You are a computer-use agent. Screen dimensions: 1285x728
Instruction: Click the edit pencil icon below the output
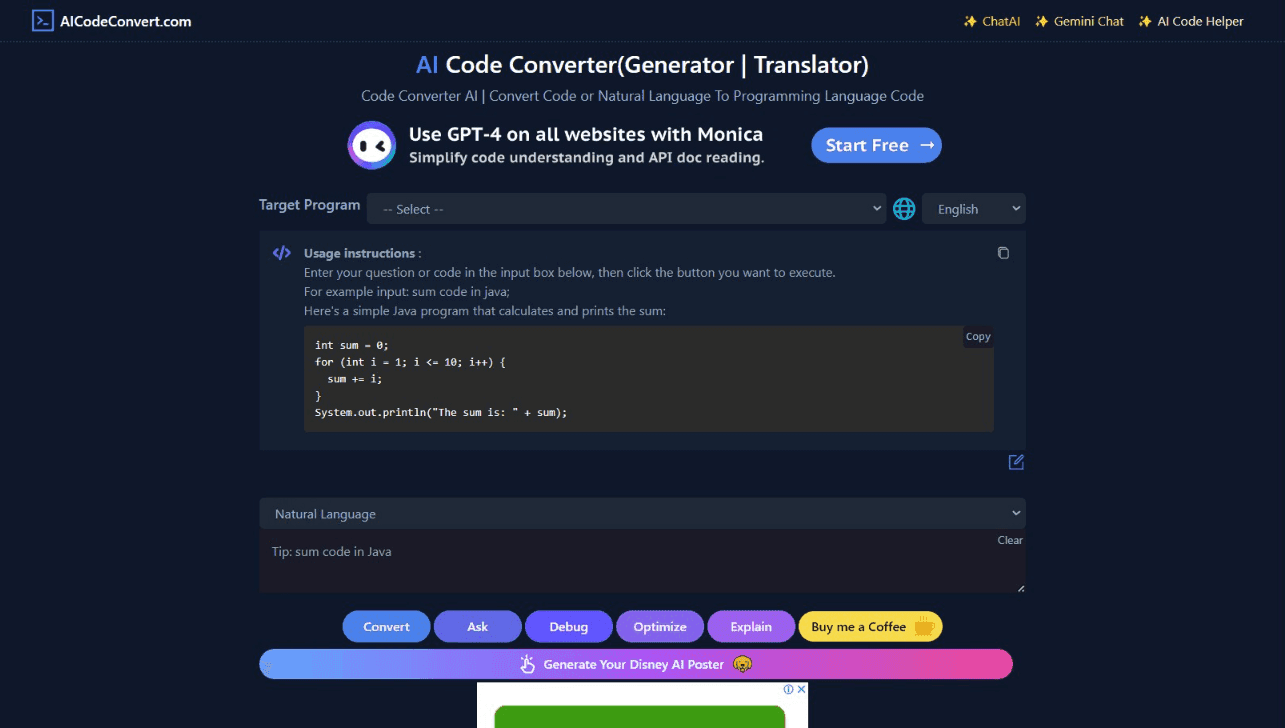1016,462
